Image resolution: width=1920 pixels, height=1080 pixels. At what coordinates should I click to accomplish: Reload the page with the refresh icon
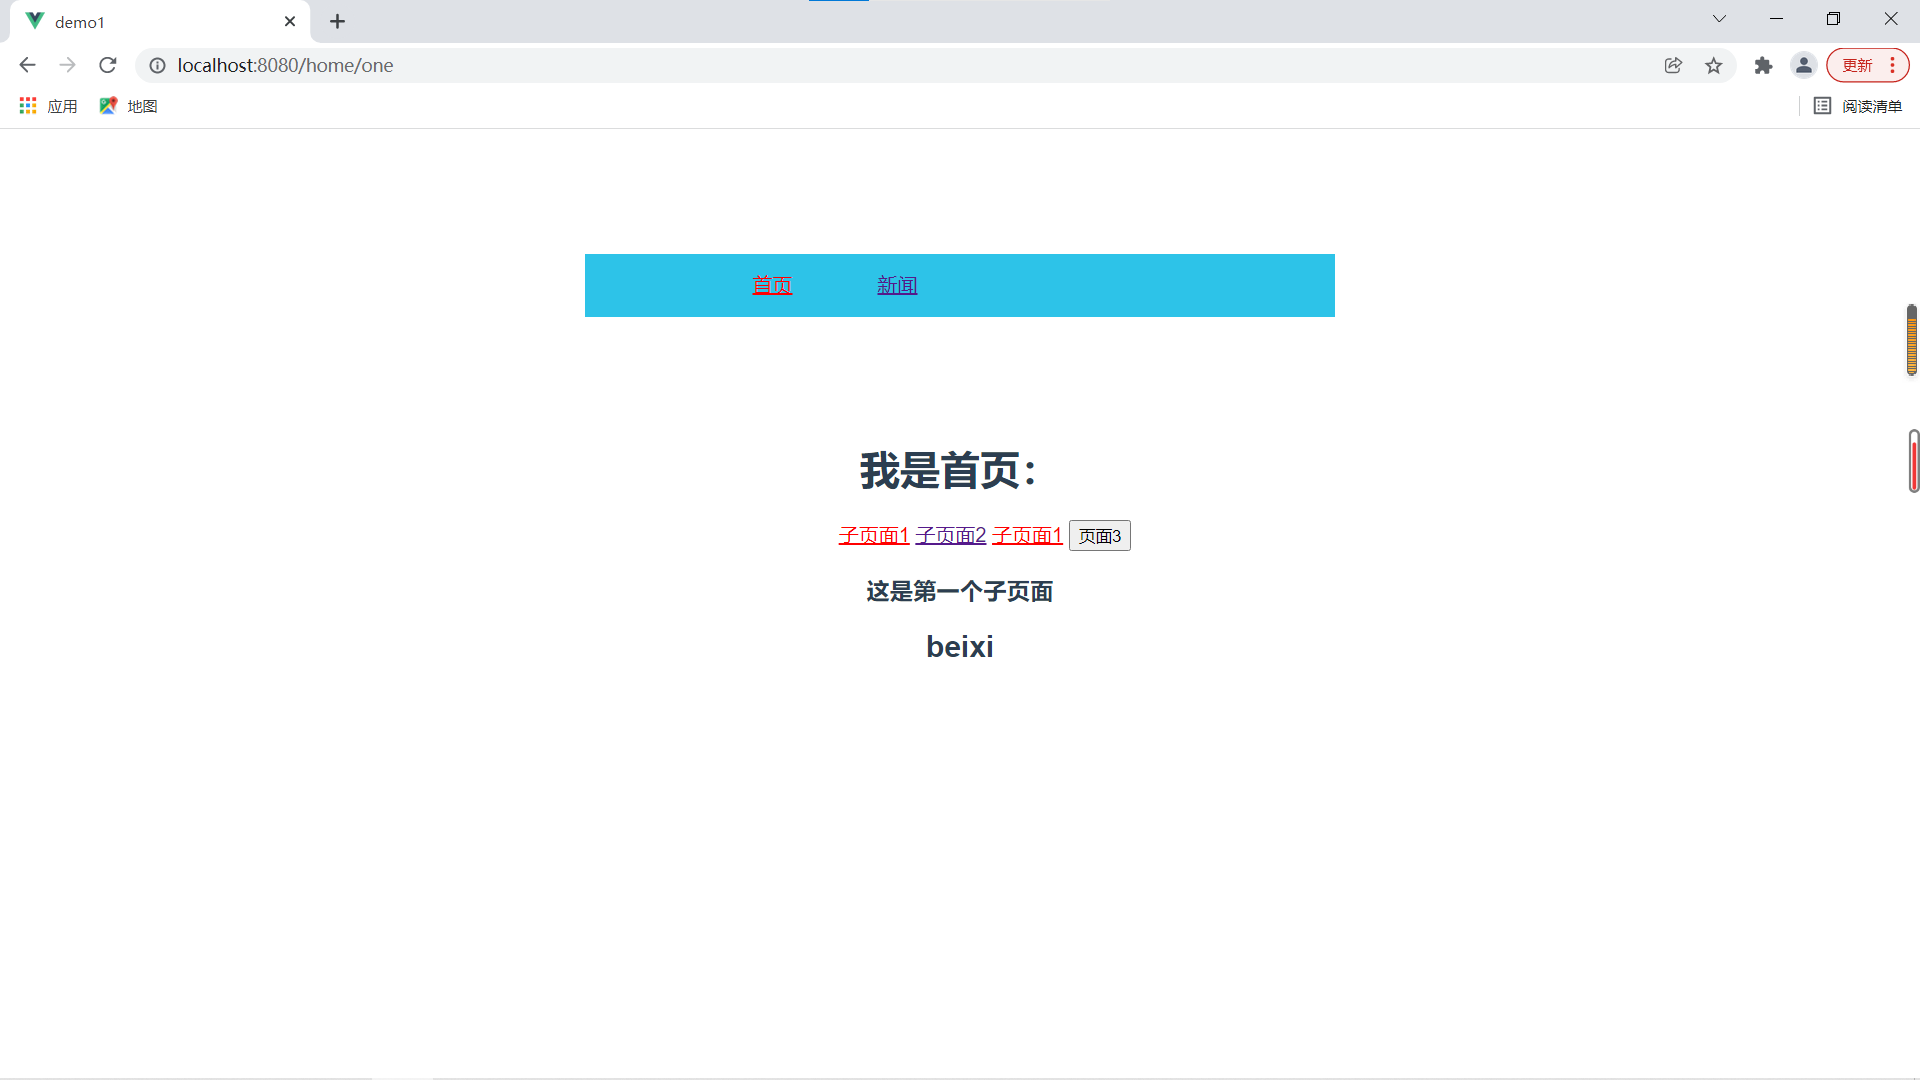pos(108,65)
